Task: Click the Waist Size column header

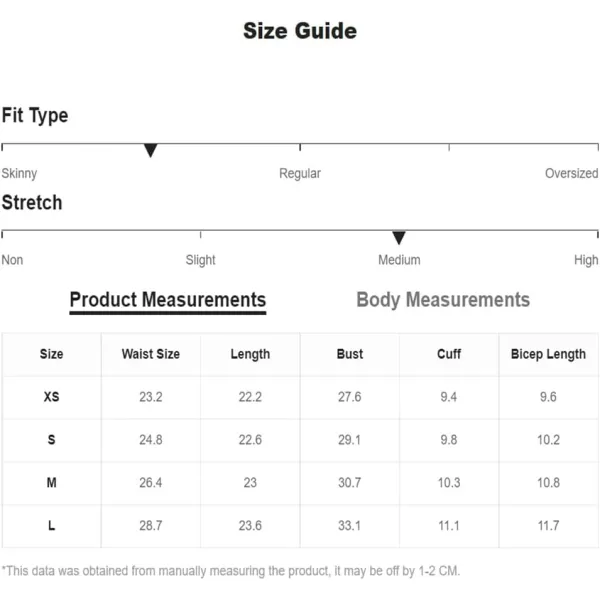Action: (x=151, y=354)
